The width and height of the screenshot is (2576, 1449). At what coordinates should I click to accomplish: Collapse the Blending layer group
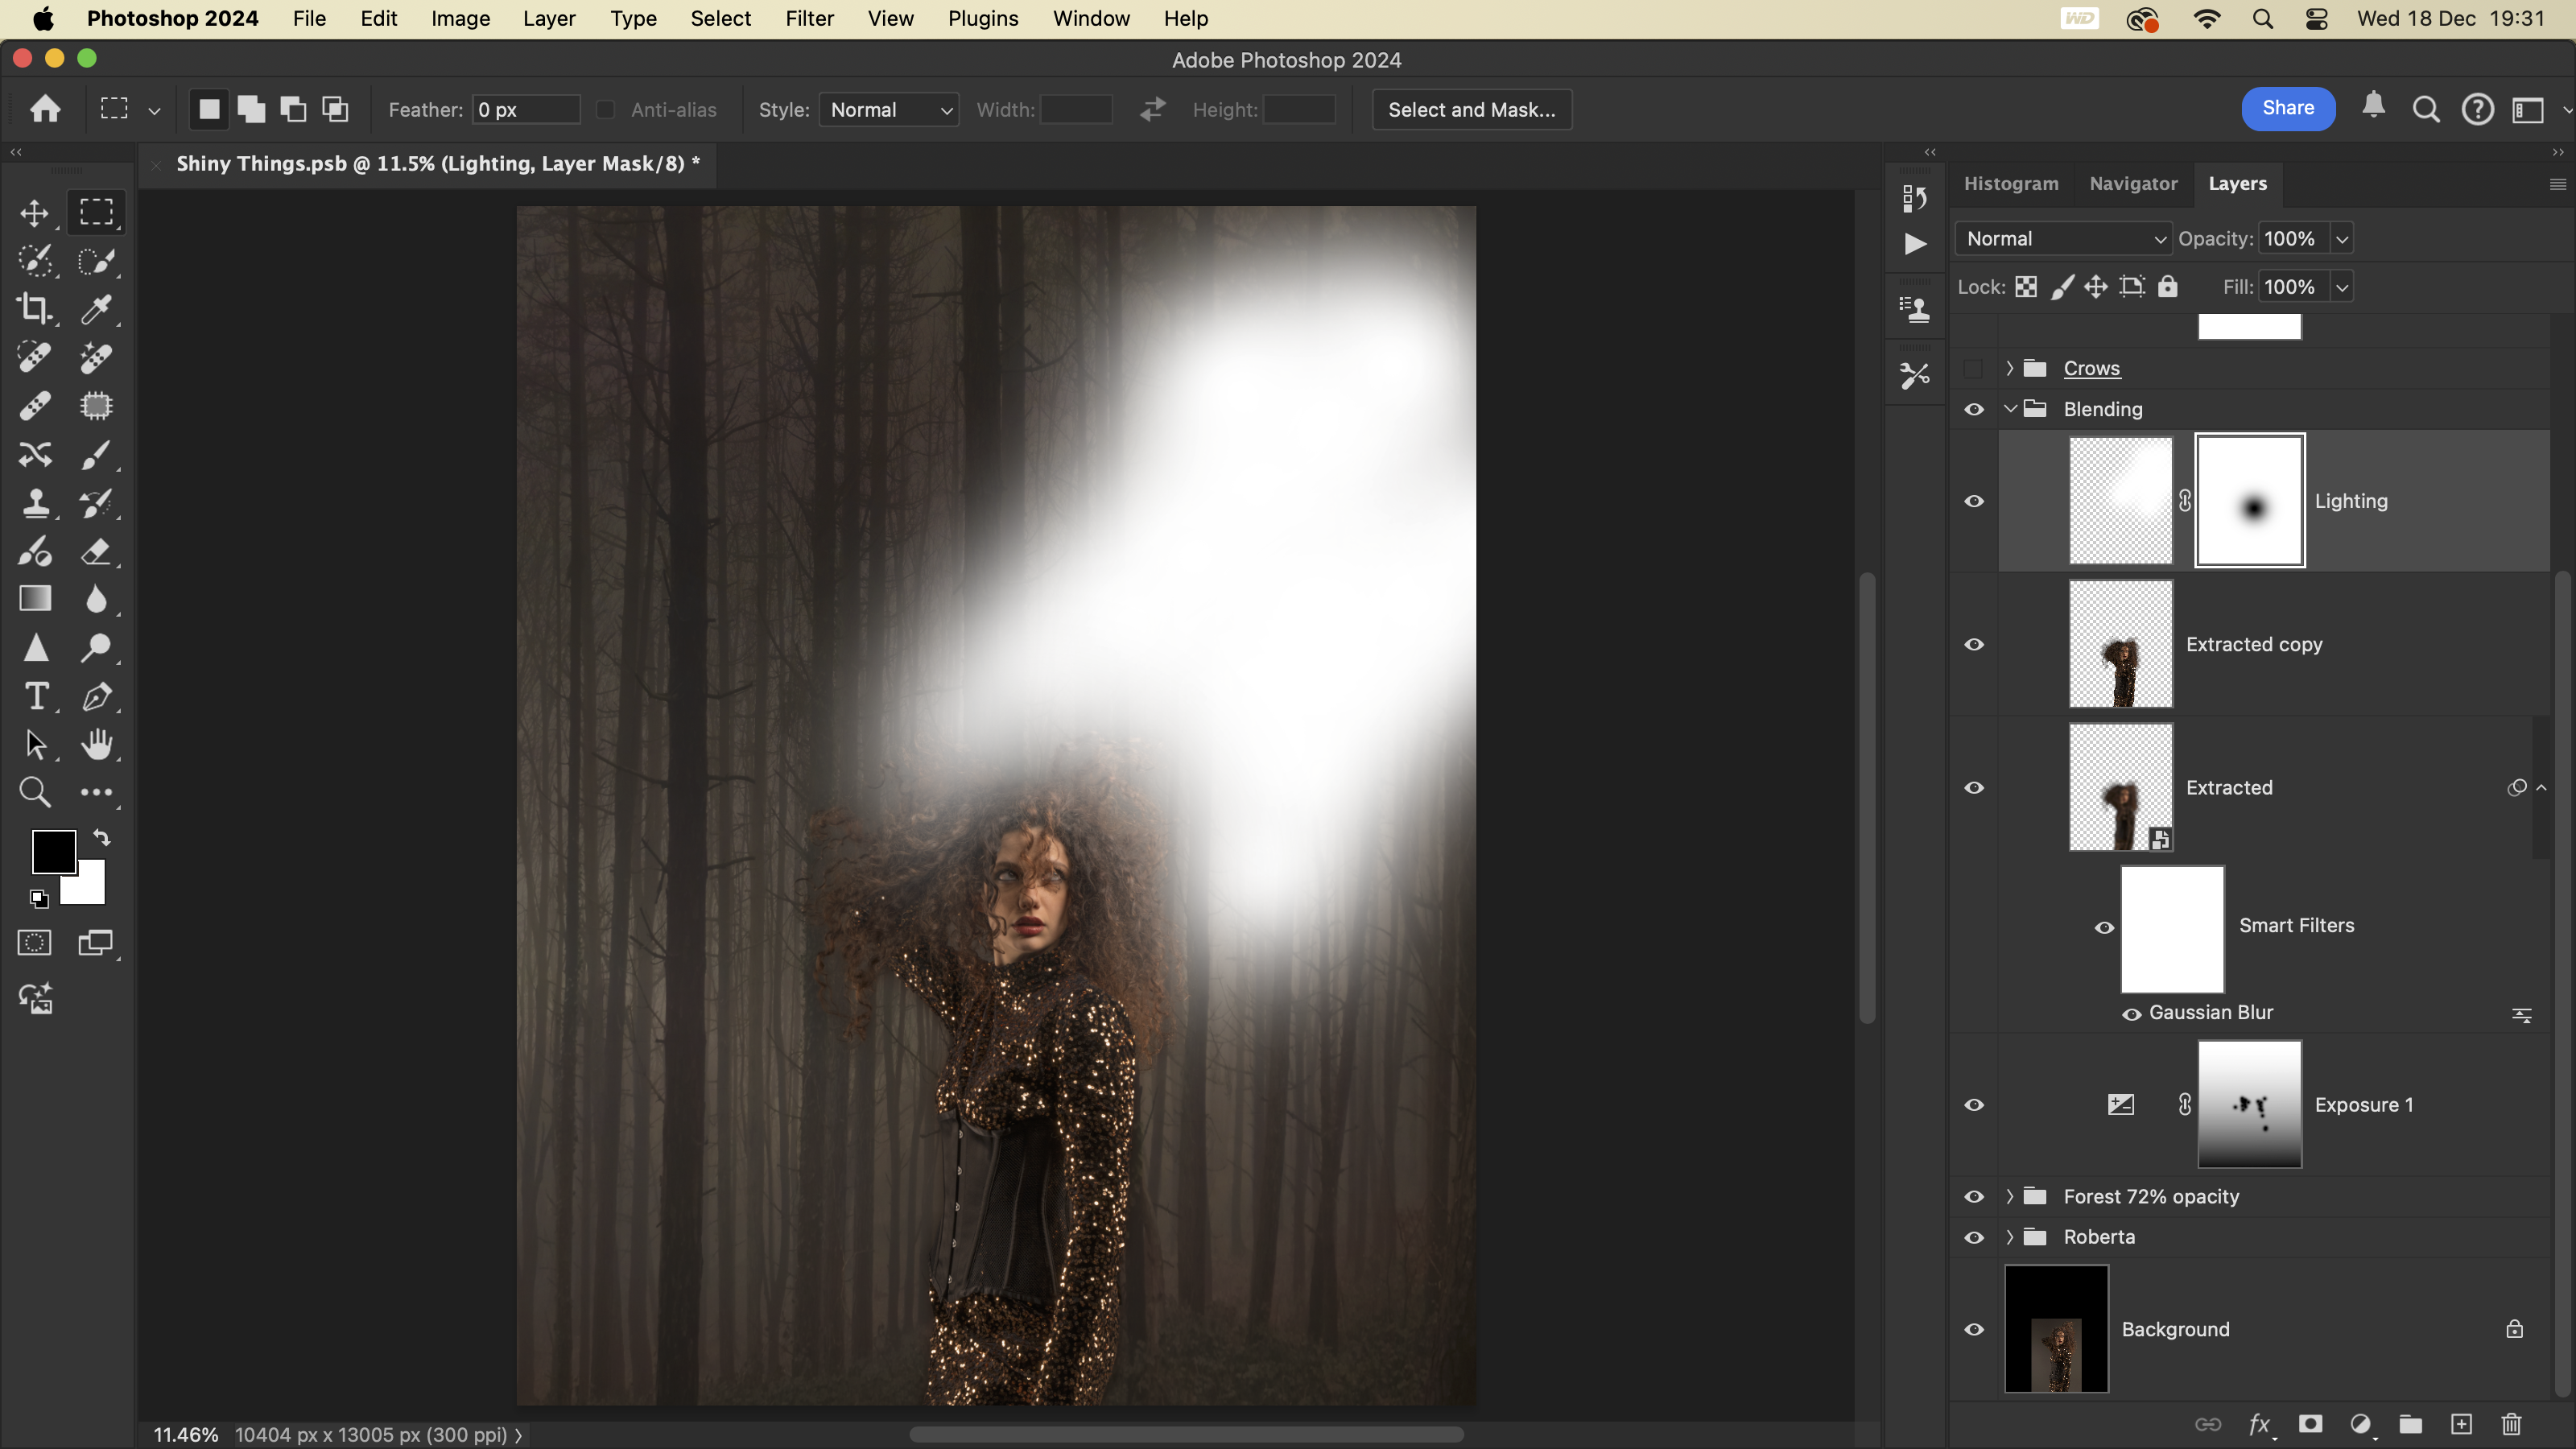2010,409
